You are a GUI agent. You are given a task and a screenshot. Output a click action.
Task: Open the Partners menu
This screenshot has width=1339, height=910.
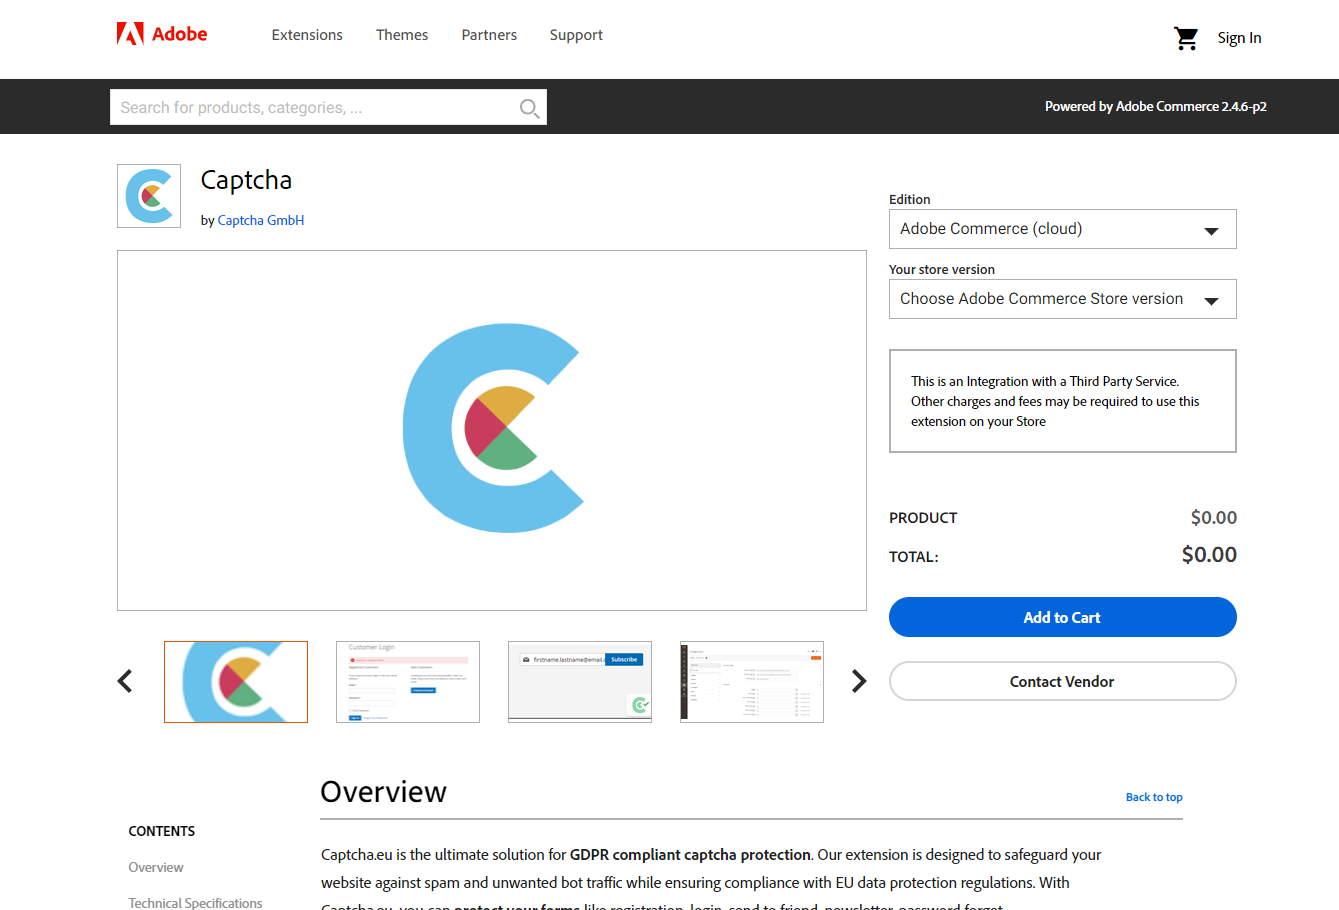pos(489,35)
